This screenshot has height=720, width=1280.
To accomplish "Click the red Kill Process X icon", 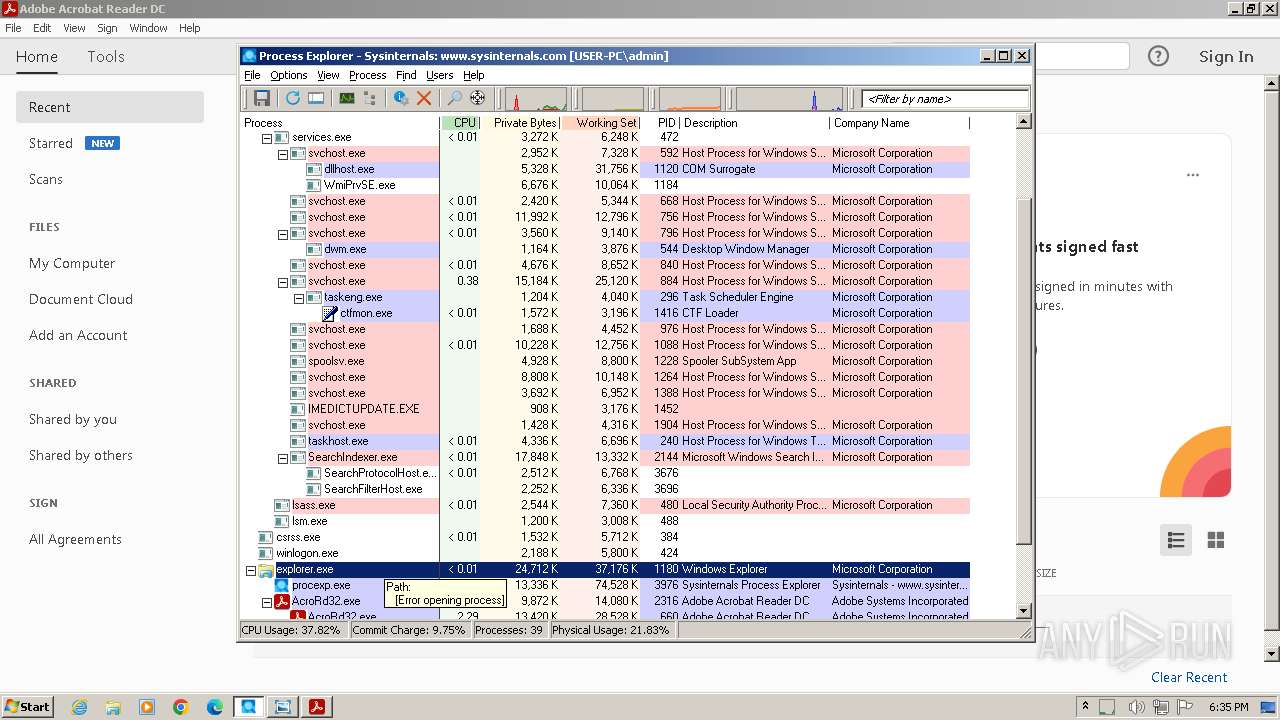I will click(x=424, y=98).
